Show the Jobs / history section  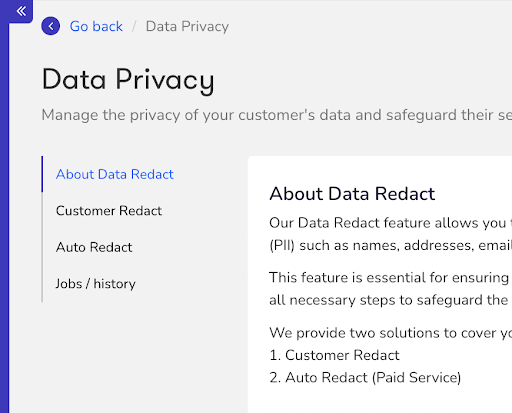pos(95,284)
